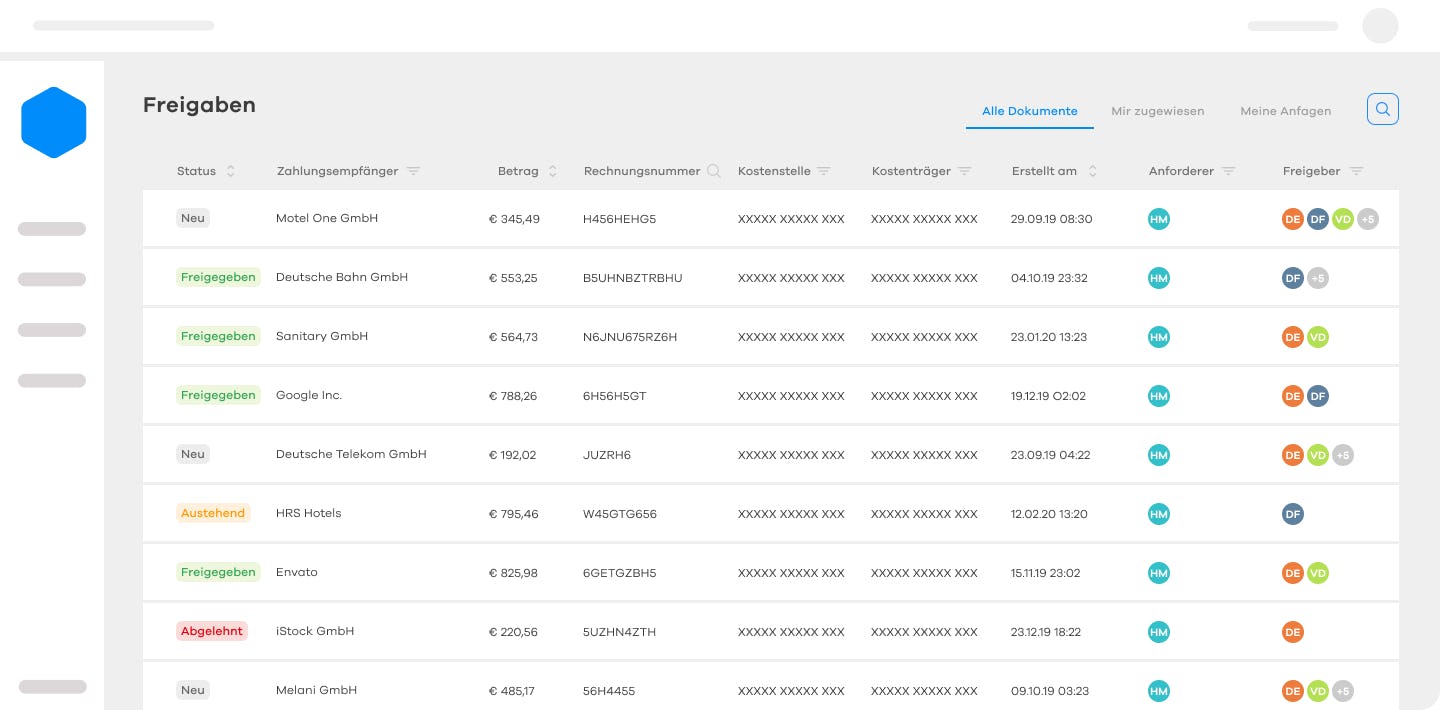The height and width of the screenshot is (710, 1440).
Task: Filter by Anforderer using its icon
Action: tap(1229, 171)
